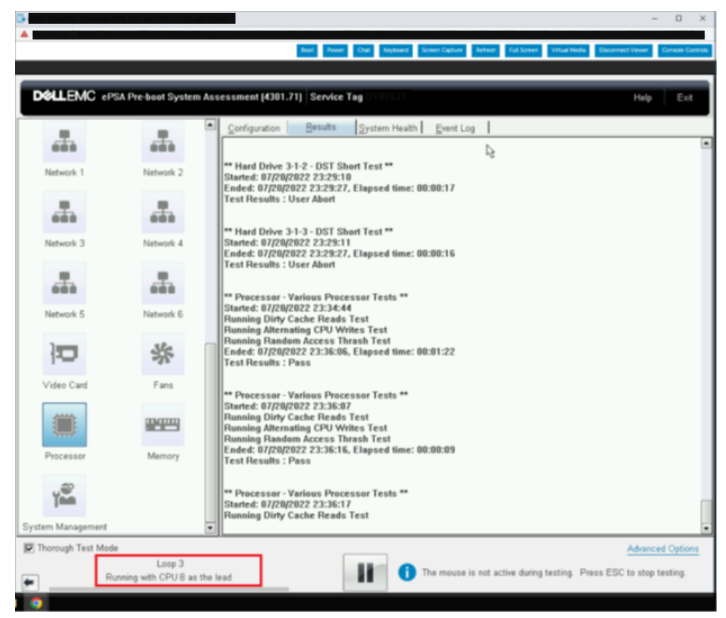
Task: Click 'Hard Drive 3-1-3 - DST Short Test' heading
Action: point(308,232)
